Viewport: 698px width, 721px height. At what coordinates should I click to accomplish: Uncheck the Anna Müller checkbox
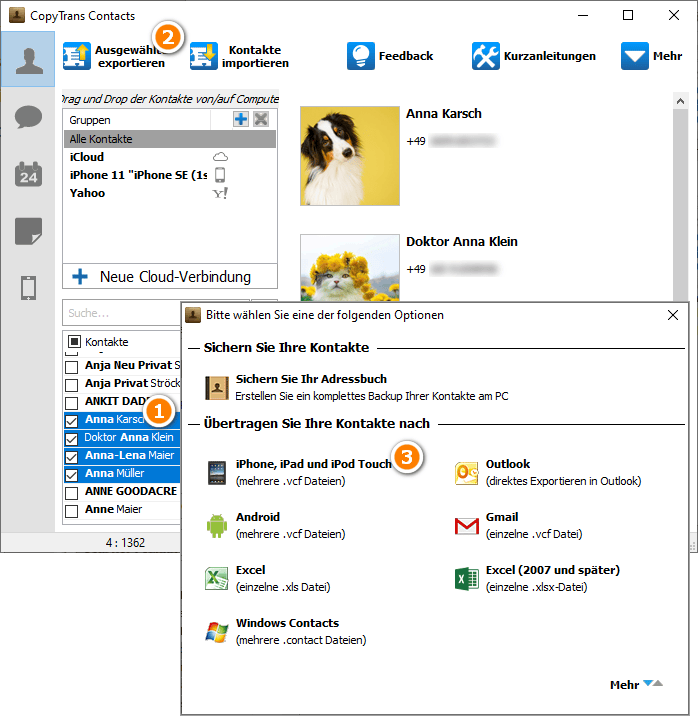point(71,475)
